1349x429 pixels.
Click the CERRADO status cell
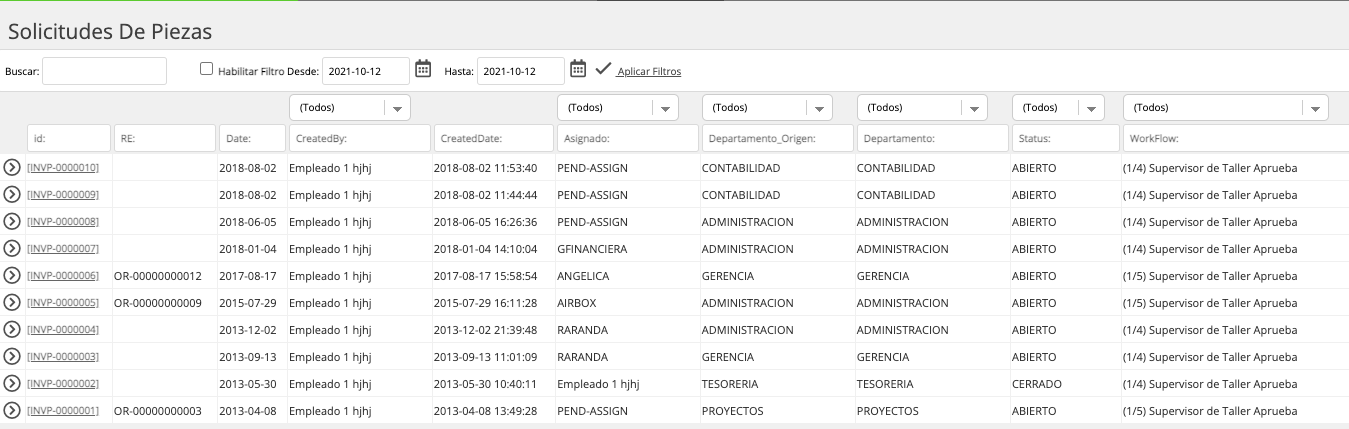[1037, 384]
